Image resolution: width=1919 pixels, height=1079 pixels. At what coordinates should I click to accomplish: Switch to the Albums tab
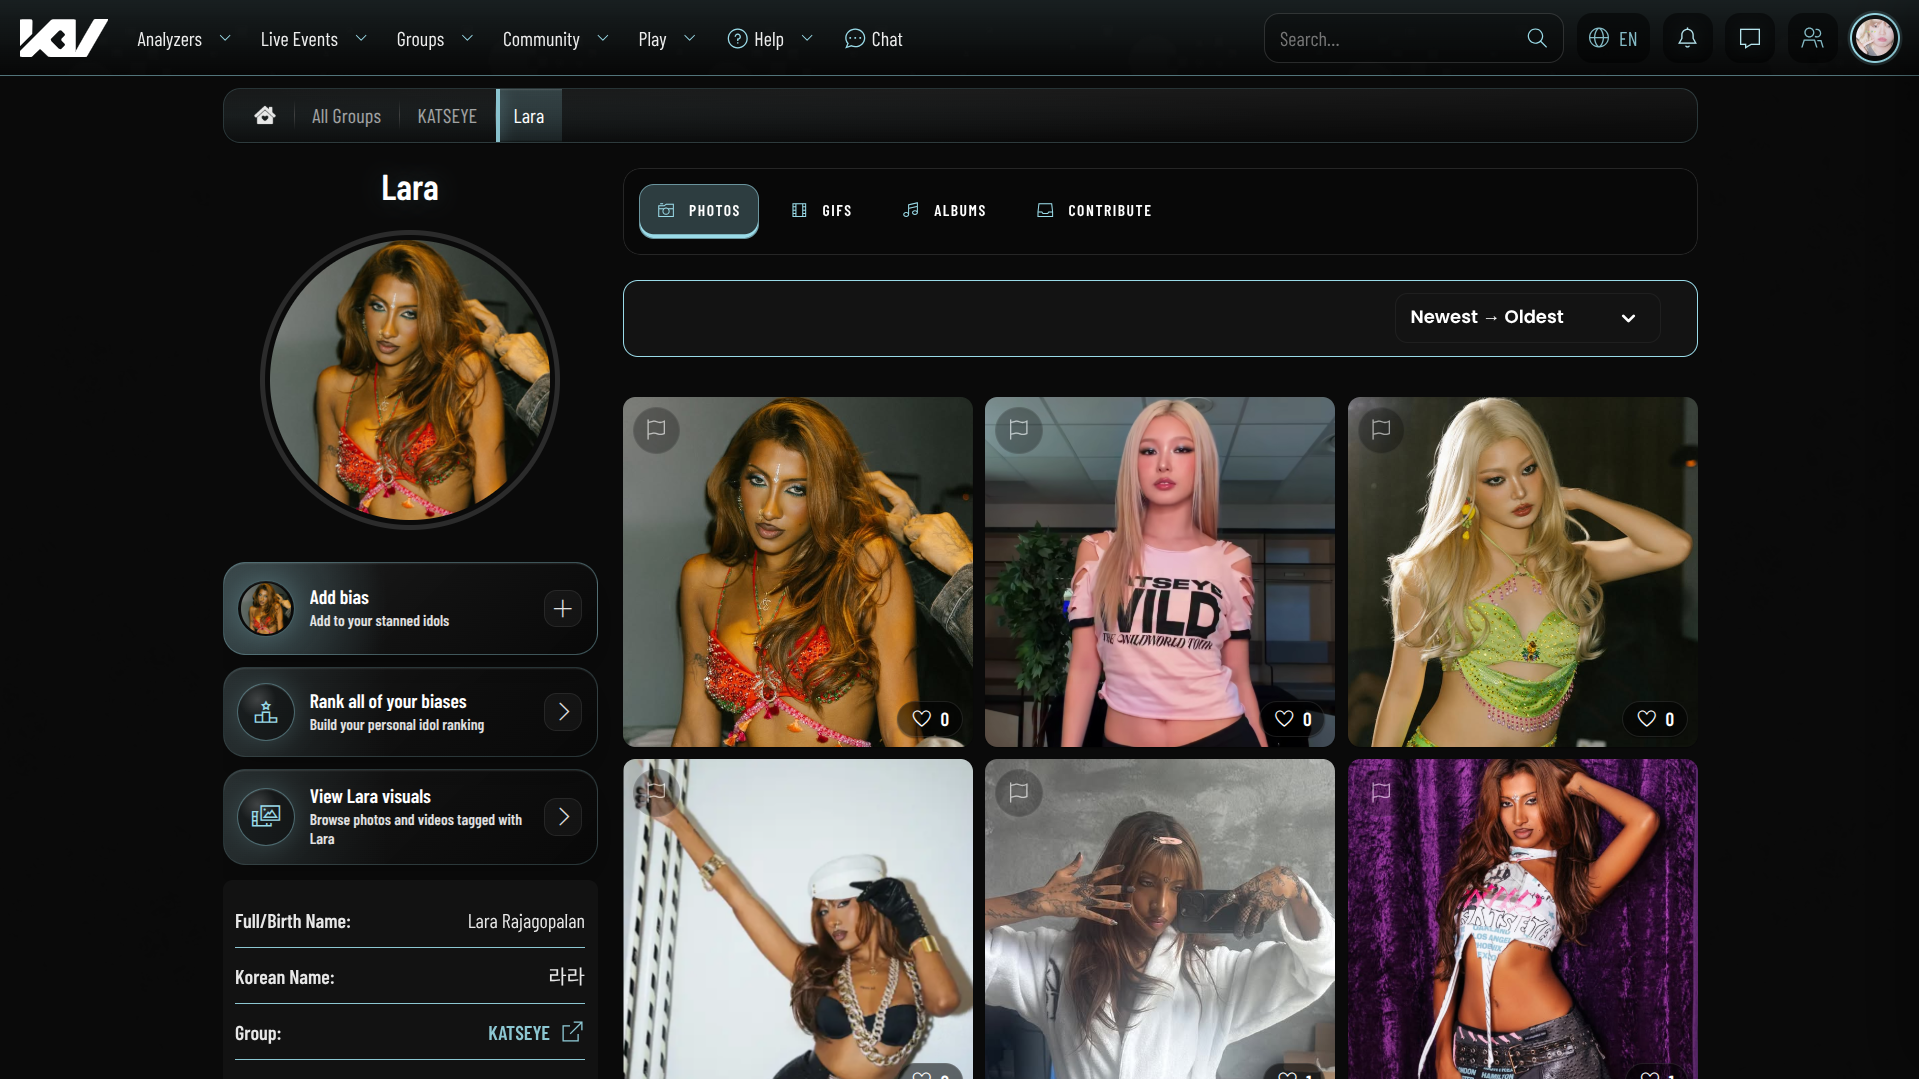click(x=944, y=210)
